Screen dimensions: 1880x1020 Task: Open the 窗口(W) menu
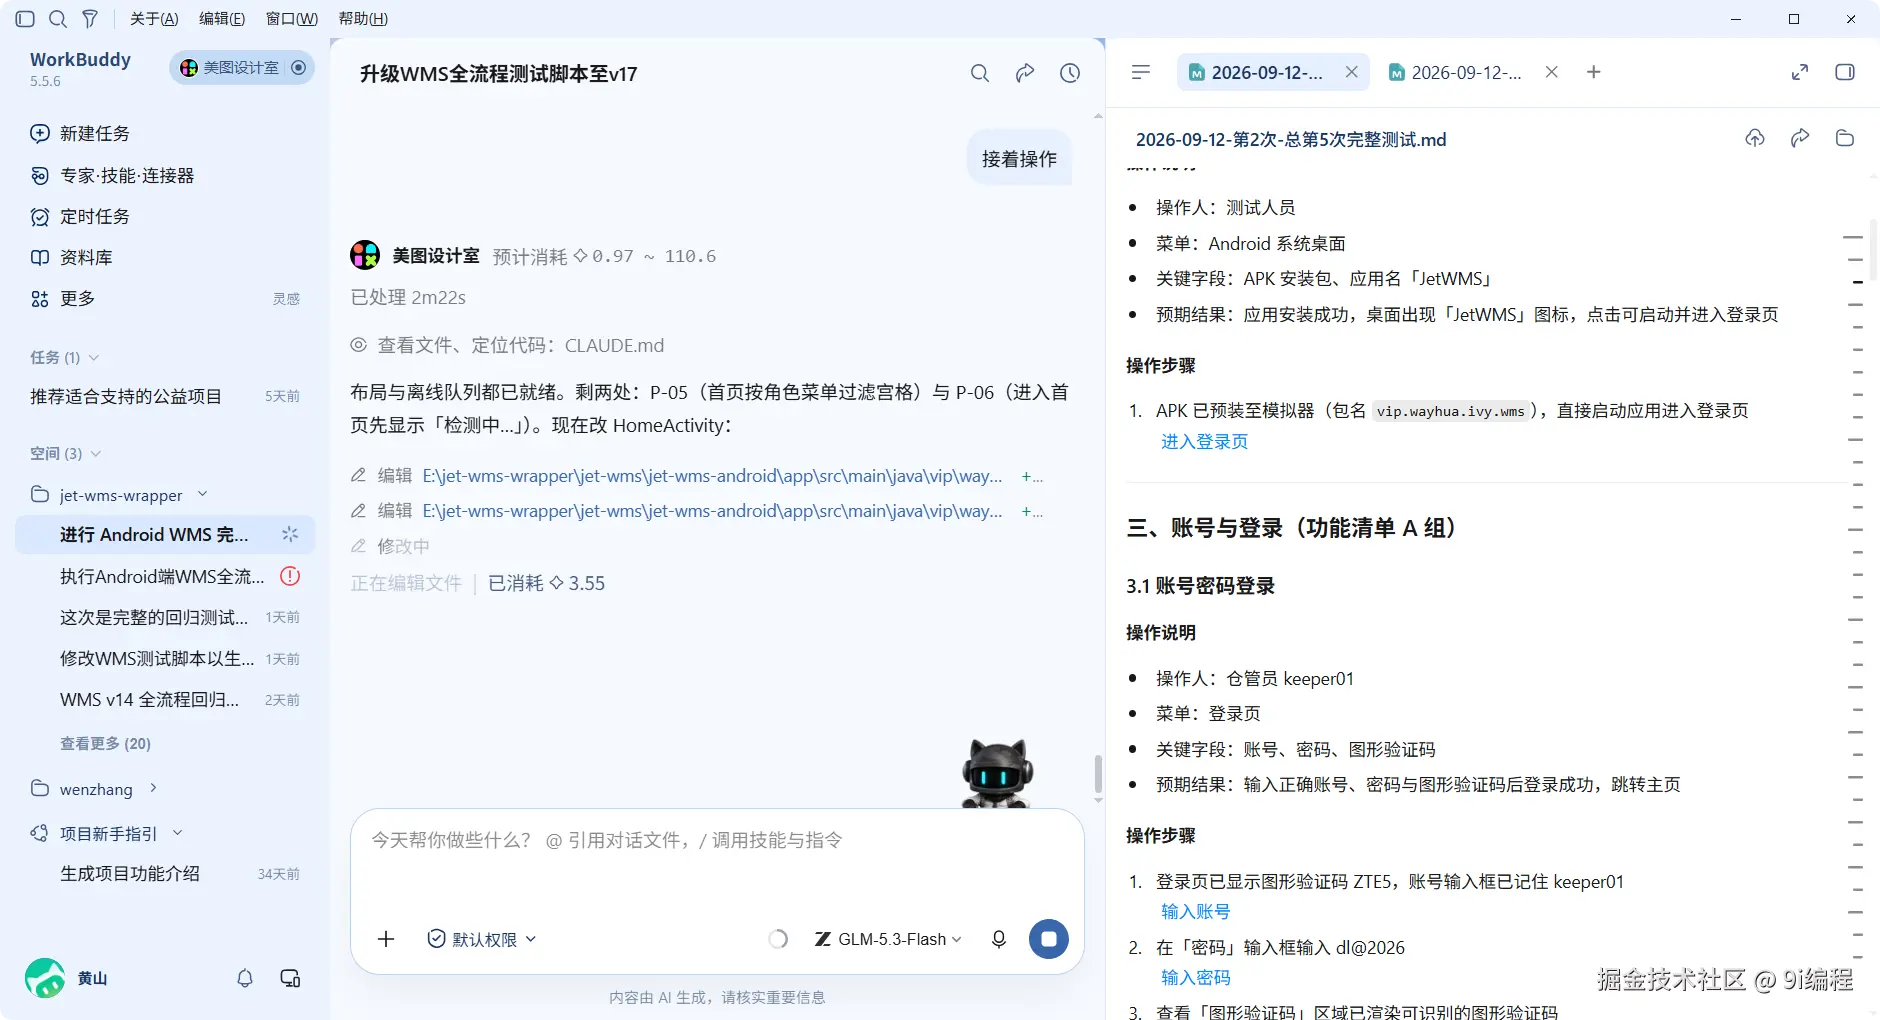(x=292, y=18)
